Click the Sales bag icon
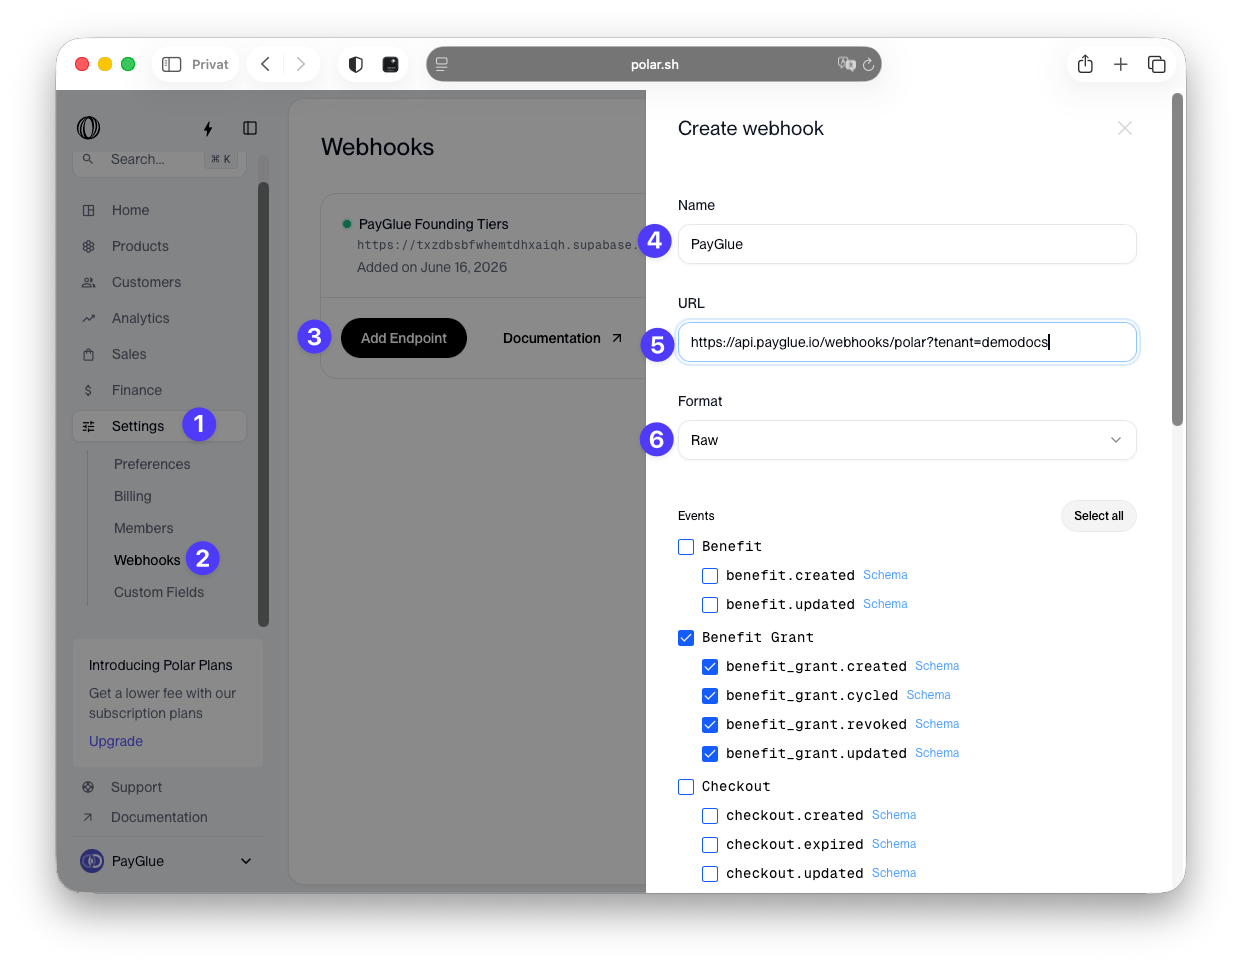Screen dimensions: 1242x967 (x=89, y=354)
